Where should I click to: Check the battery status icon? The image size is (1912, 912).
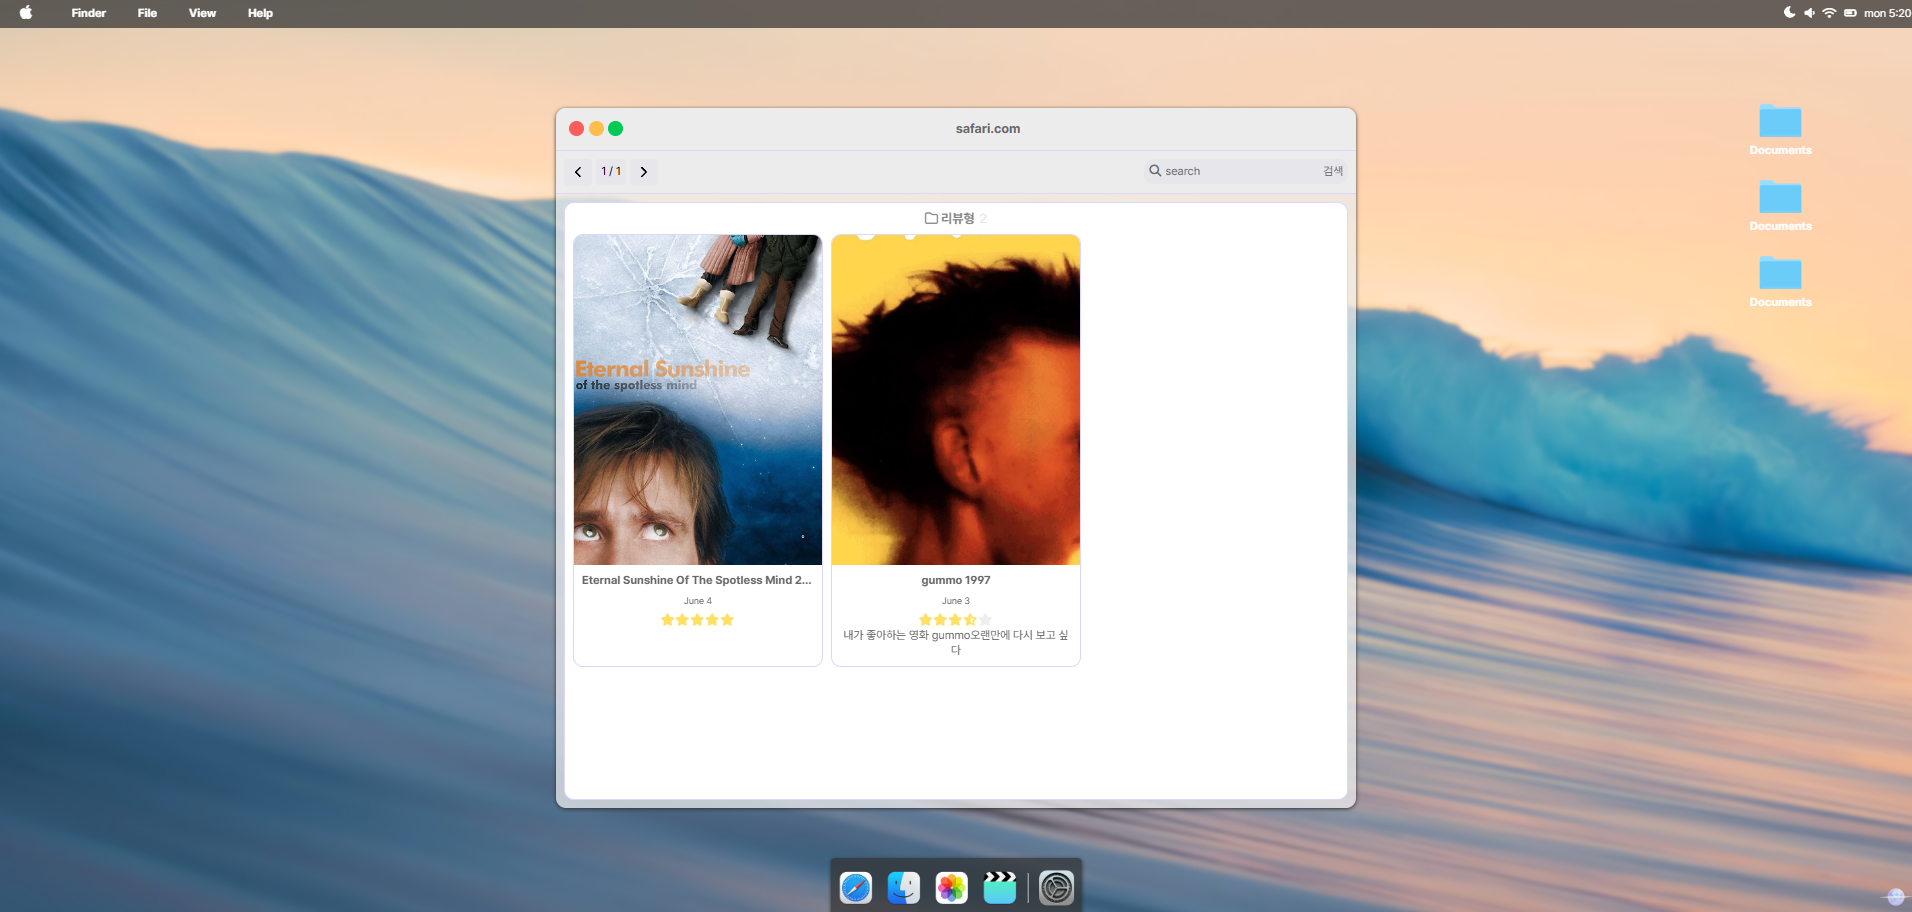1850,13
